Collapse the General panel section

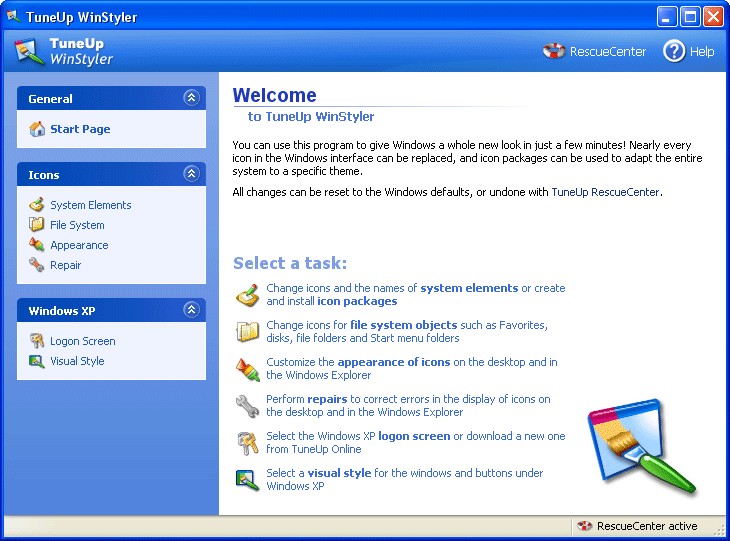tap(191, 98)
